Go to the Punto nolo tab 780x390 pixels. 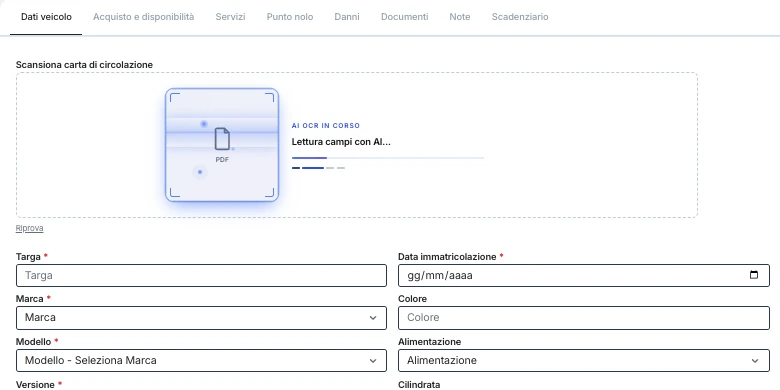click(x=290, y=17)
